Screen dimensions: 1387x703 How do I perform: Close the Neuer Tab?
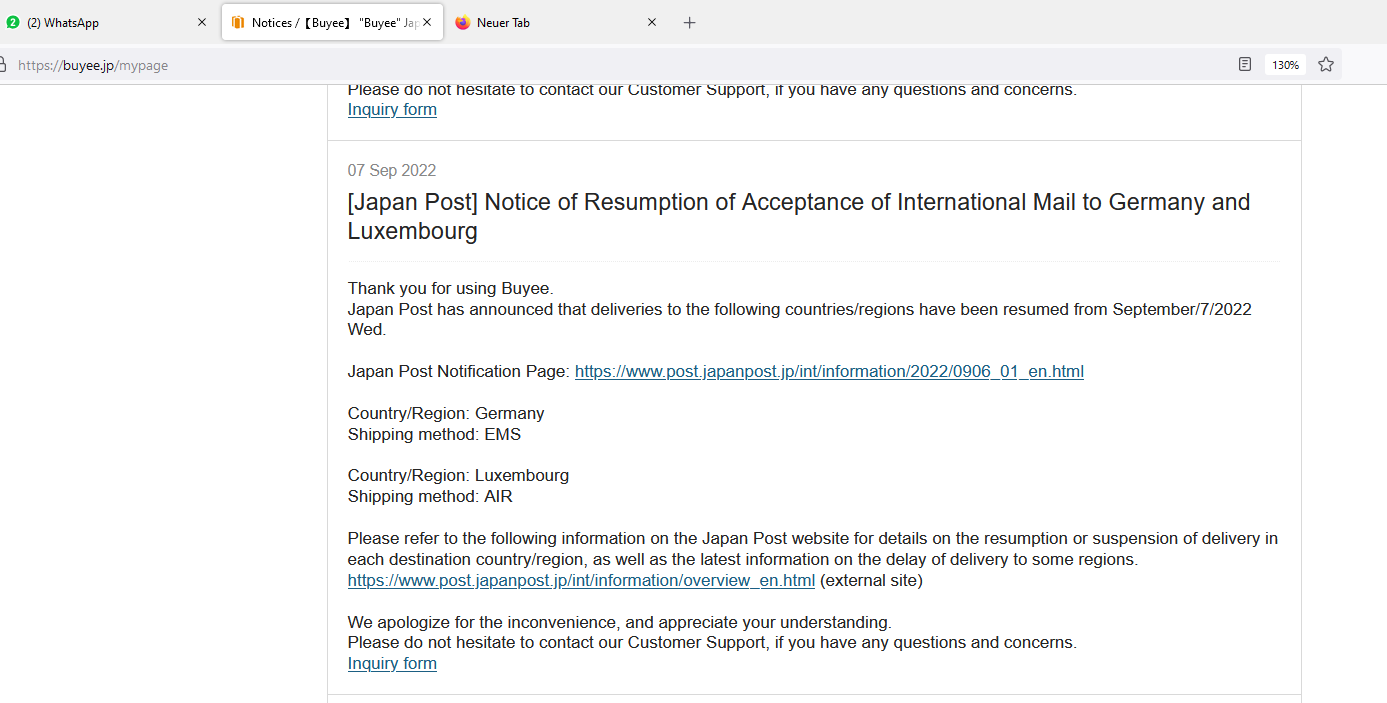(652, 23)
